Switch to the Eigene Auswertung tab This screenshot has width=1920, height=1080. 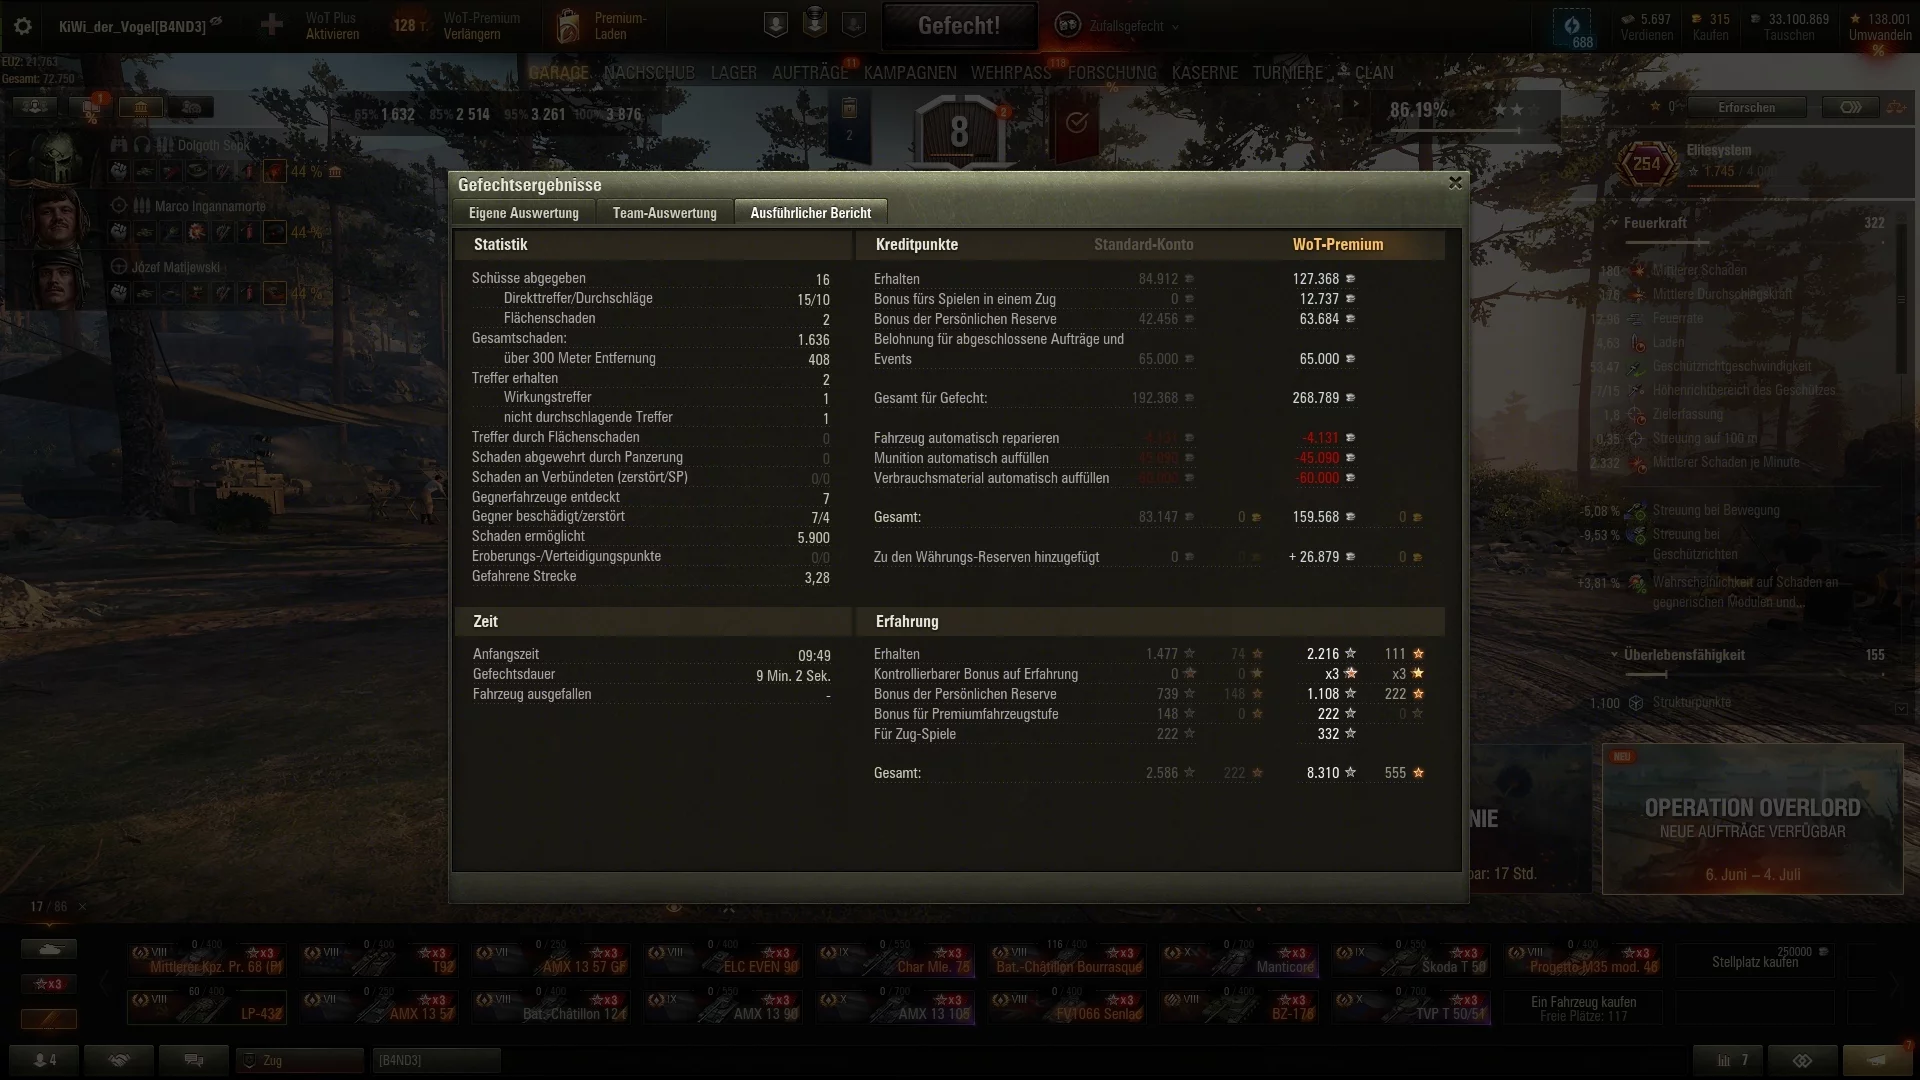(524, 212)
